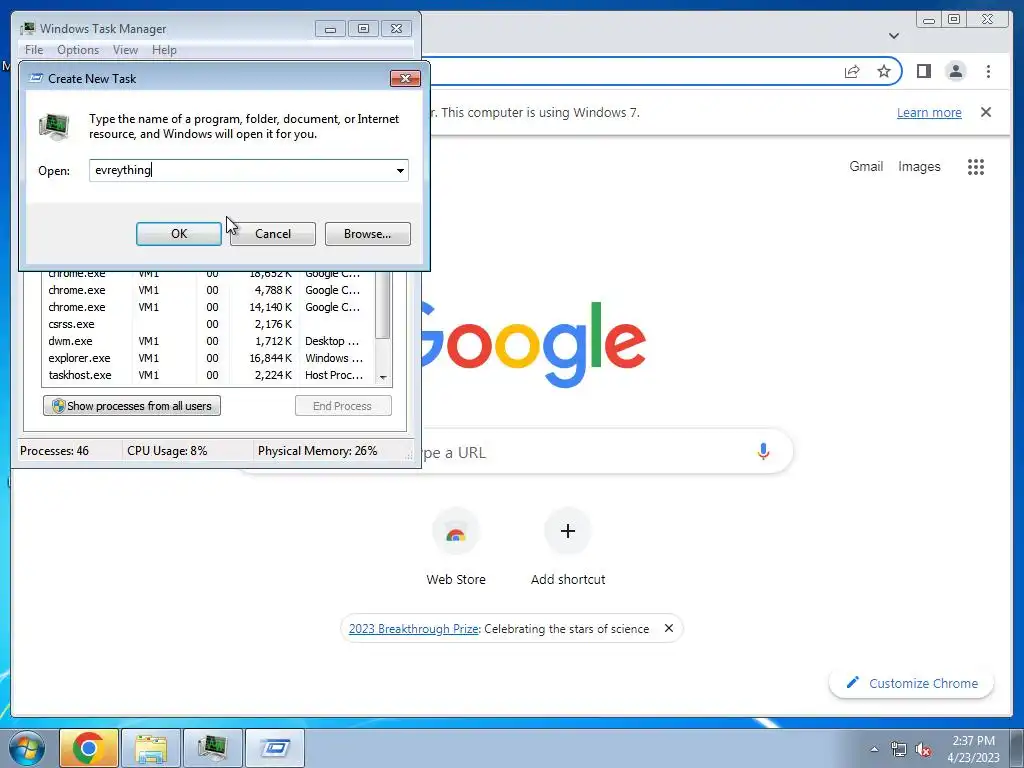Select chrome.exe row with 14,140 K memory
1024x768 pixels.
pyautogui.click(x=208, y=307)
